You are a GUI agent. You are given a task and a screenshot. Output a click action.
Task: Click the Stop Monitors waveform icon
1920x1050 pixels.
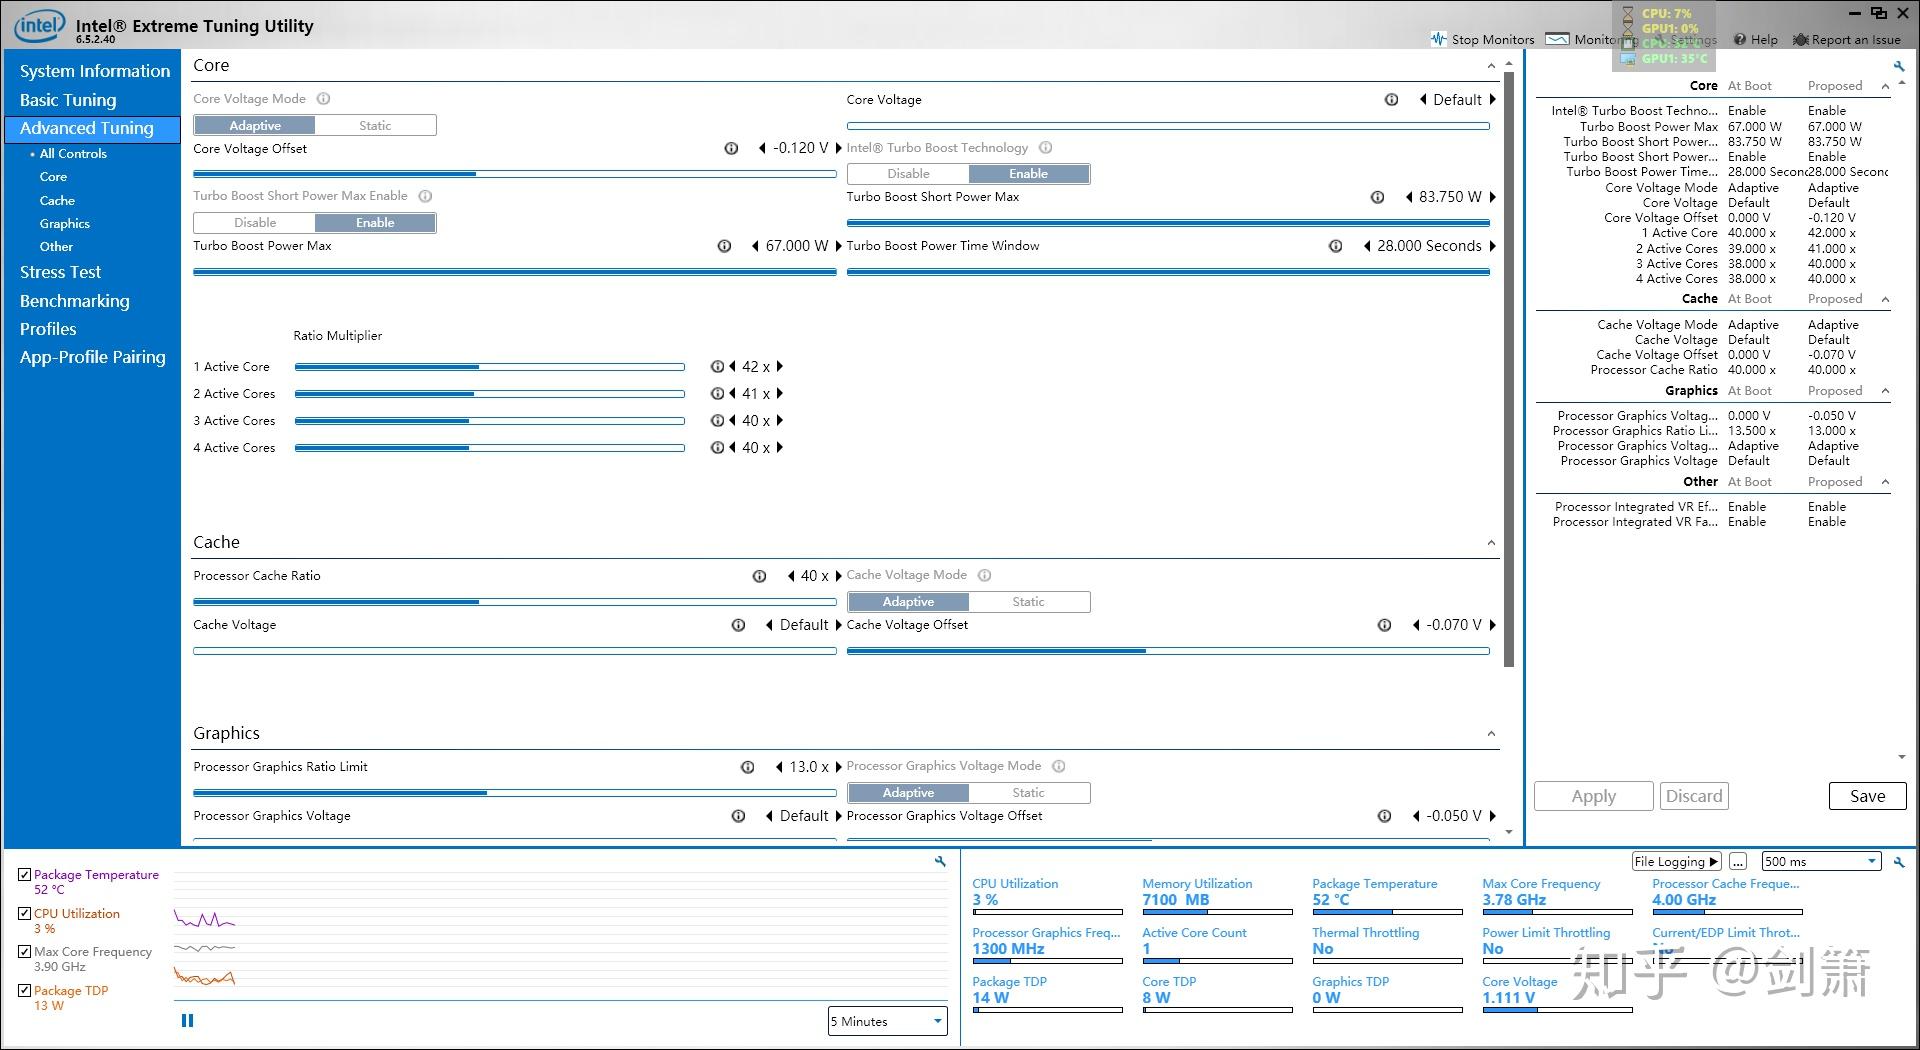[1439, 39]
